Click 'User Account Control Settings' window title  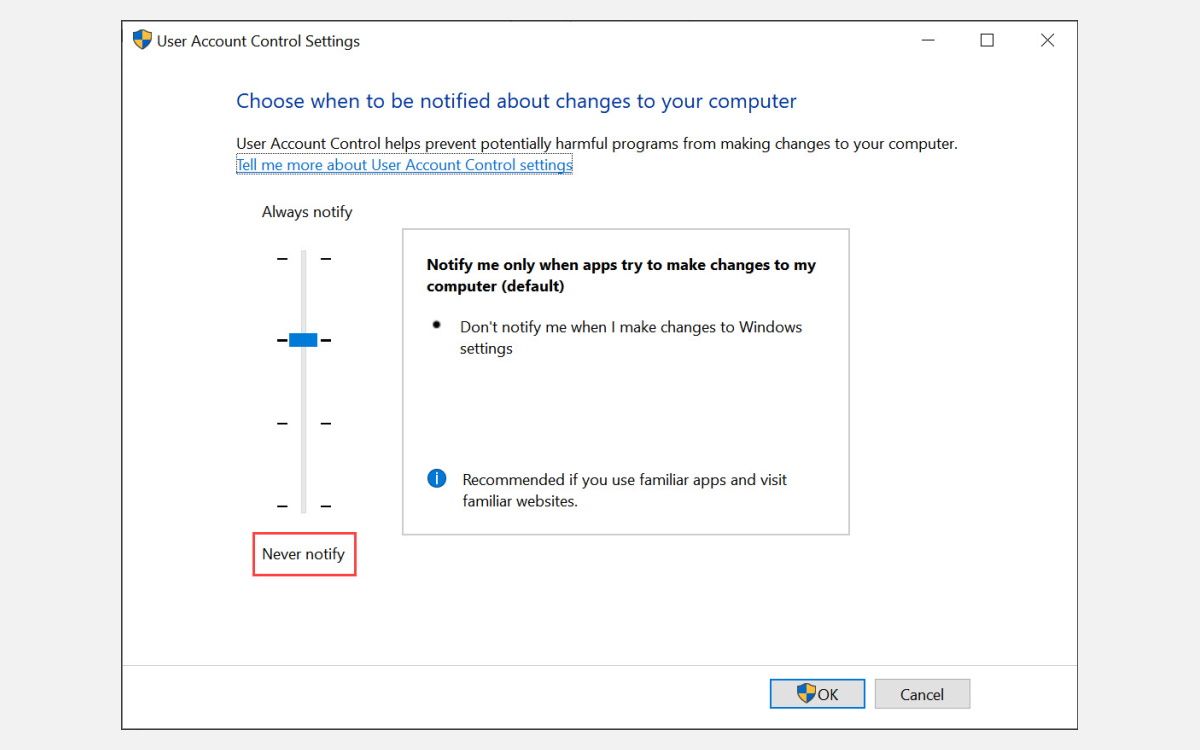(x=258, y=41)
